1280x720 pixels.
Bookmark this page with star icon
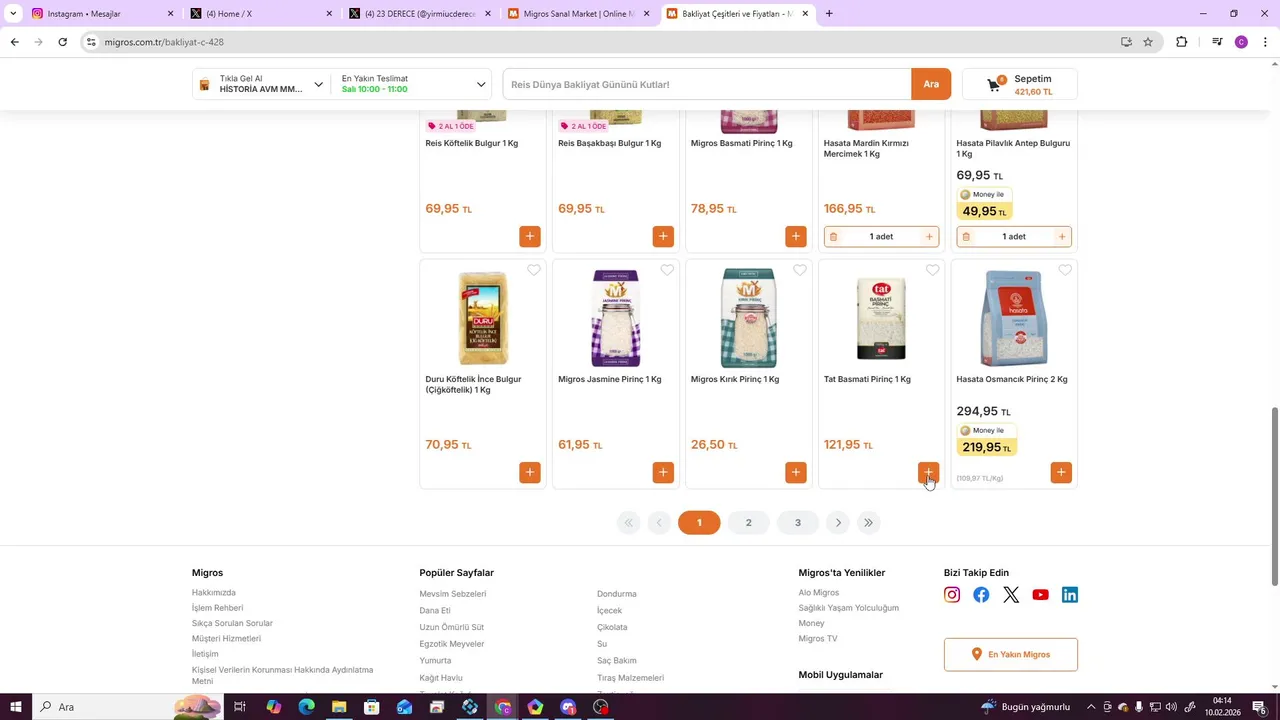(x=1148, y=42)
